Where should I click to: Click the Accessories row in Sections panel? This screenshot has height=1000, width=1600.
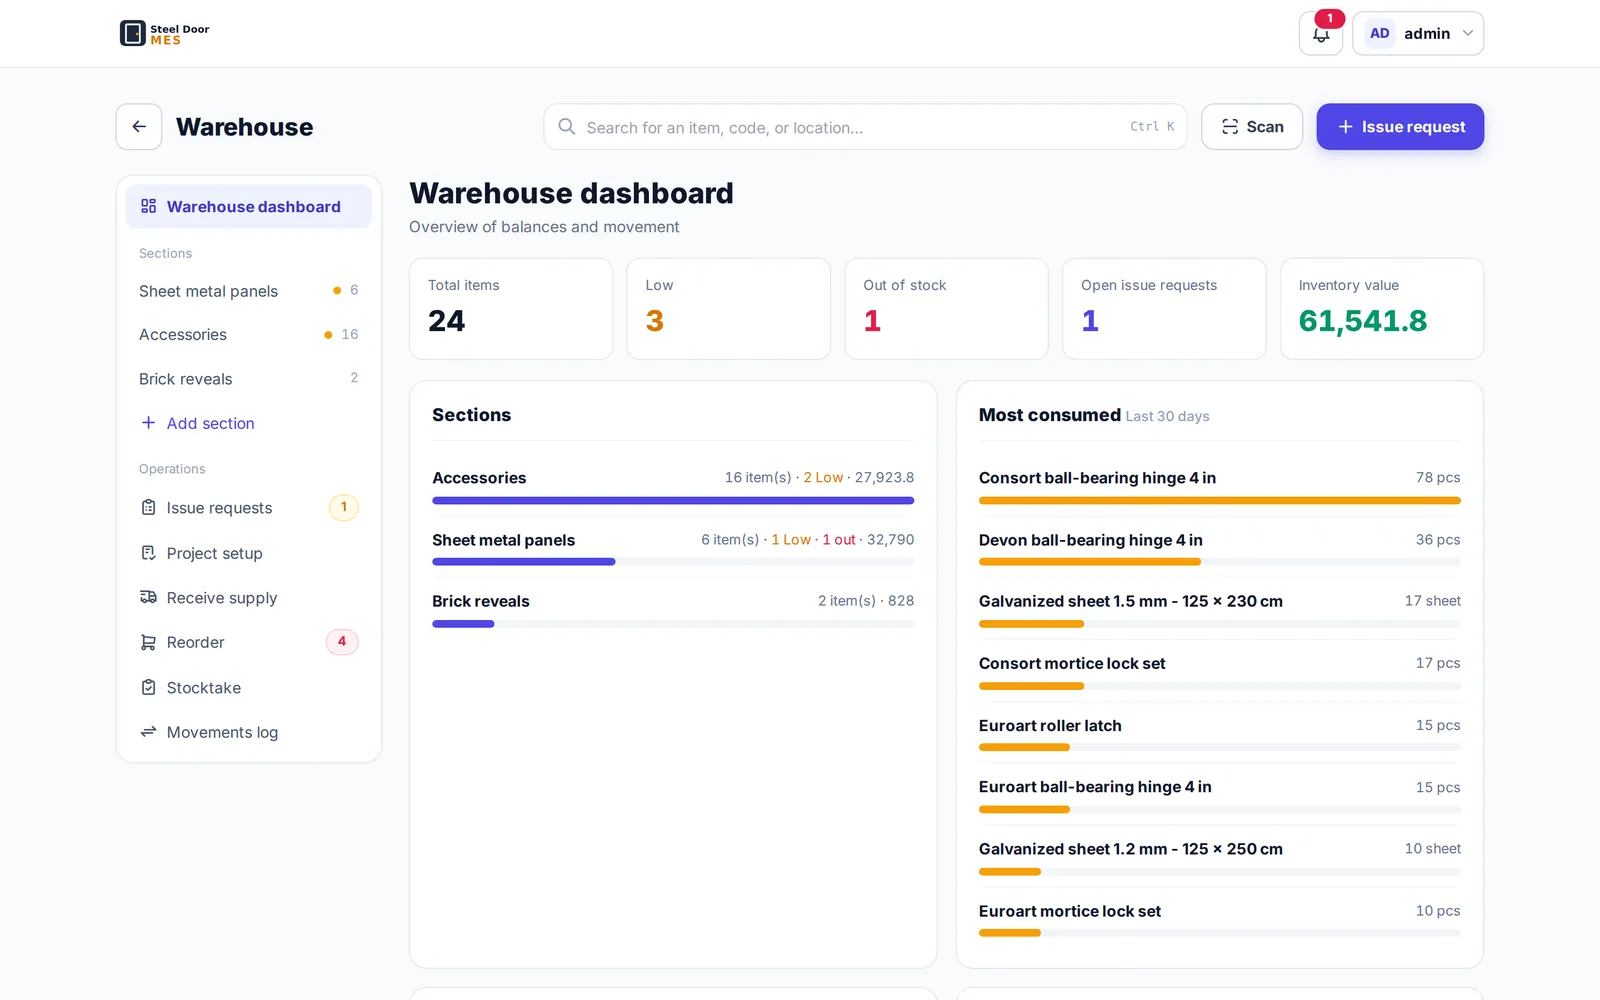[x=673, y=485]
